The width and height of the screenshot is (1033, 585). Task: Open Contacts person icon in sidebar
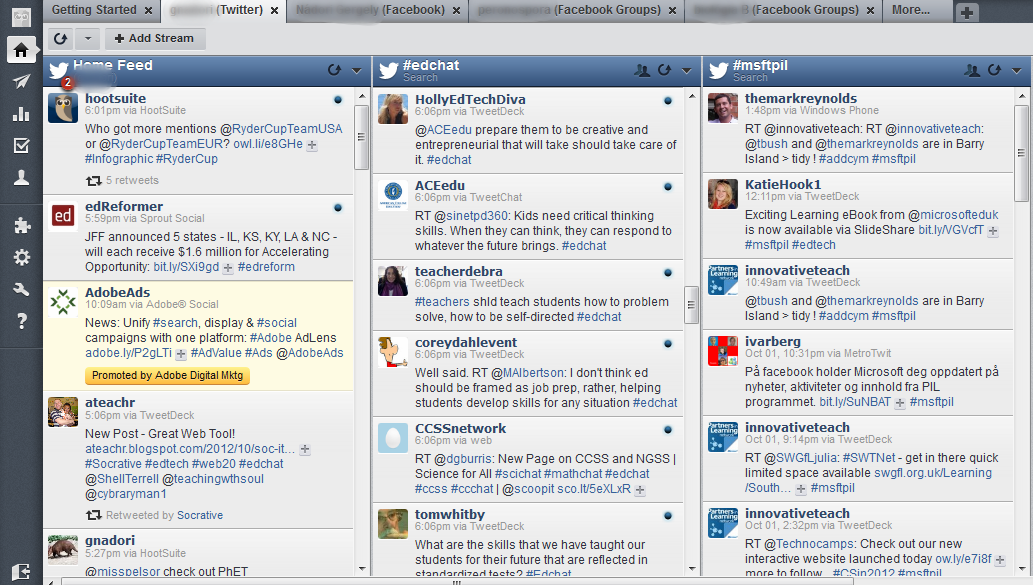[21, 178]
